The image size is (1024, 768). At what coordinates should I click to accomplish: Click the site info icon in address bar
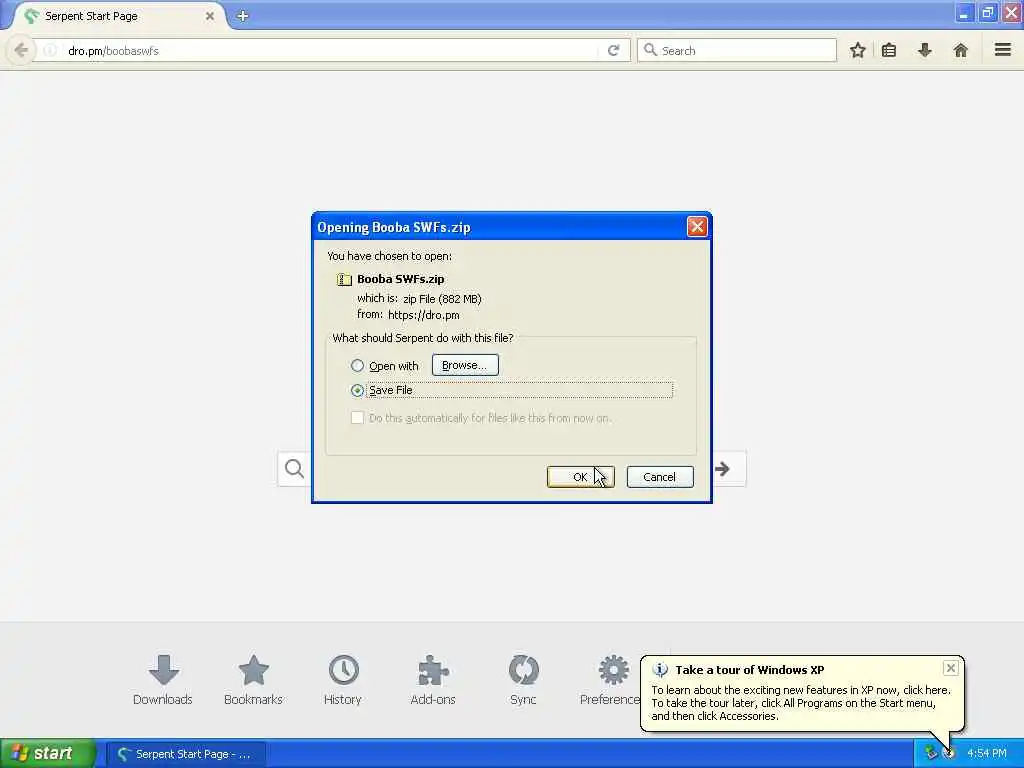pos(50,50)
